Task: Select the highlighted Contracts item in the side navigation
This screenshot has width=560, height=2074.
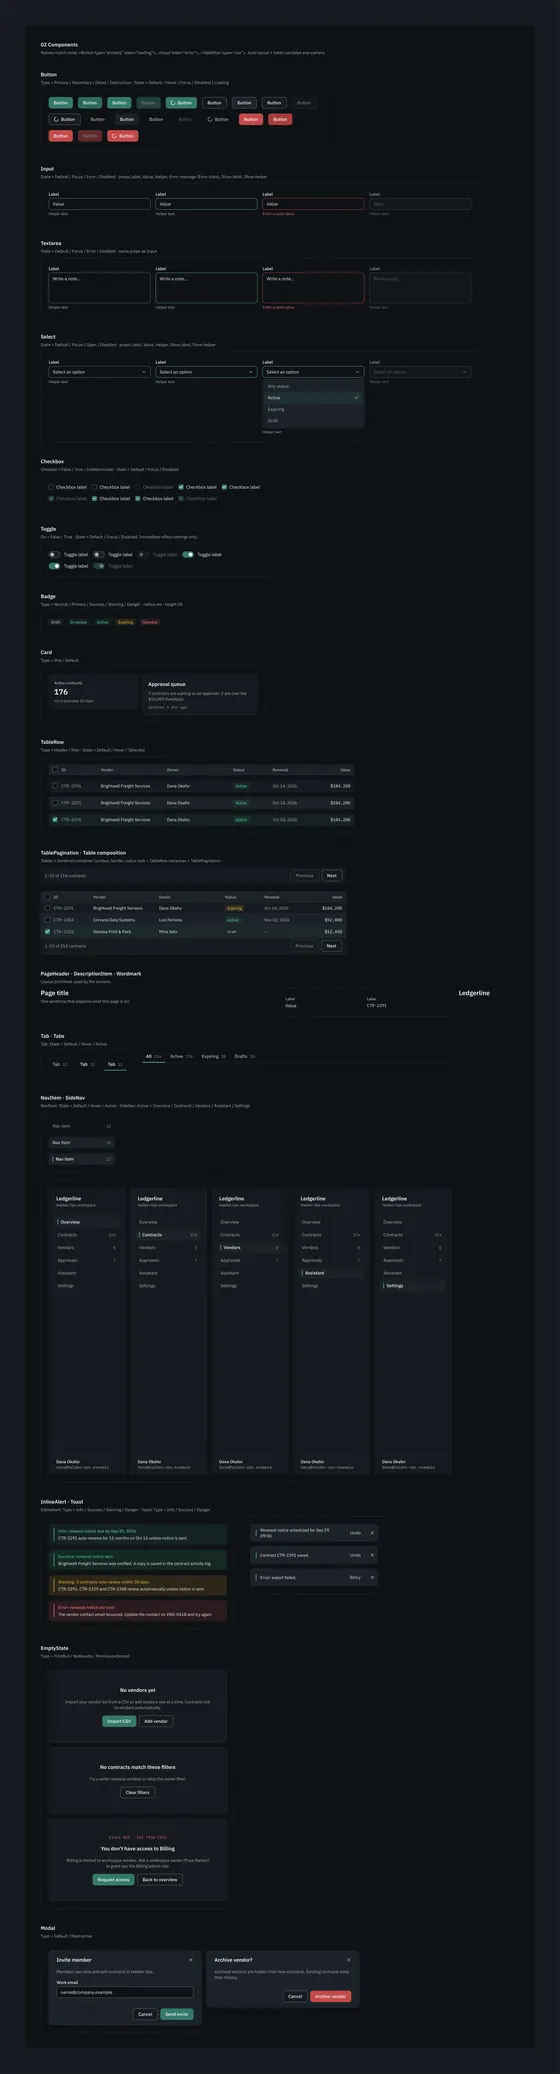Action: pyautogui.click(x=168, y=1235)
